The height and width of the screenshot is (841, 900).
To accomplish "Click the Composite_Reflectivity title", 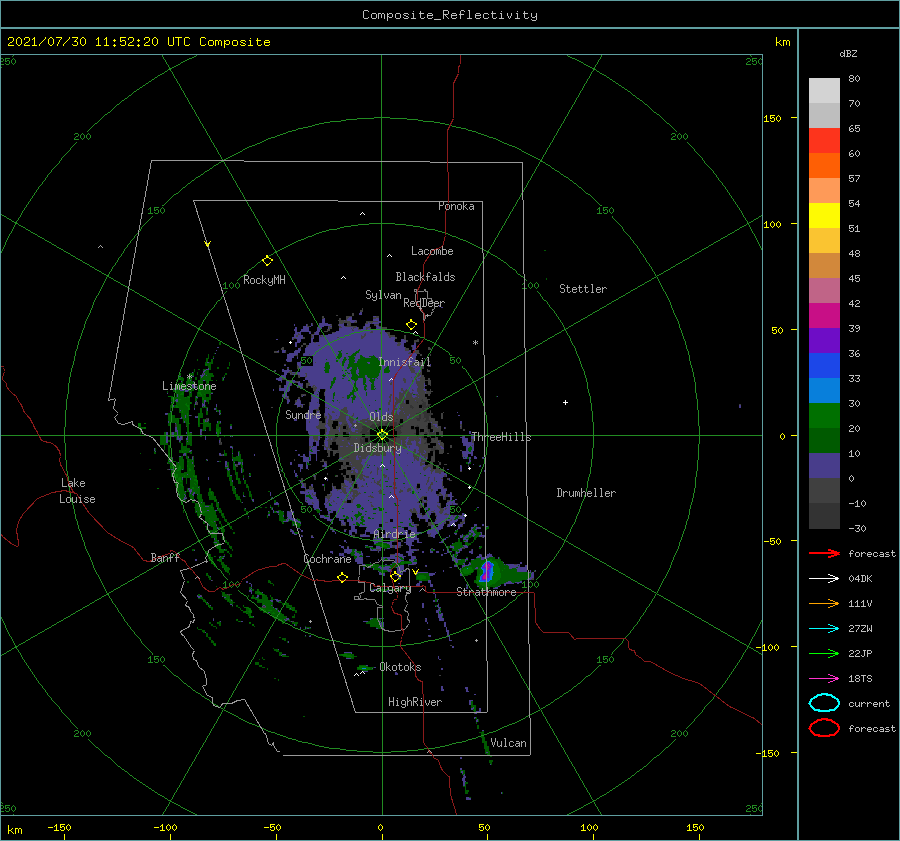I will pos(450,15).
